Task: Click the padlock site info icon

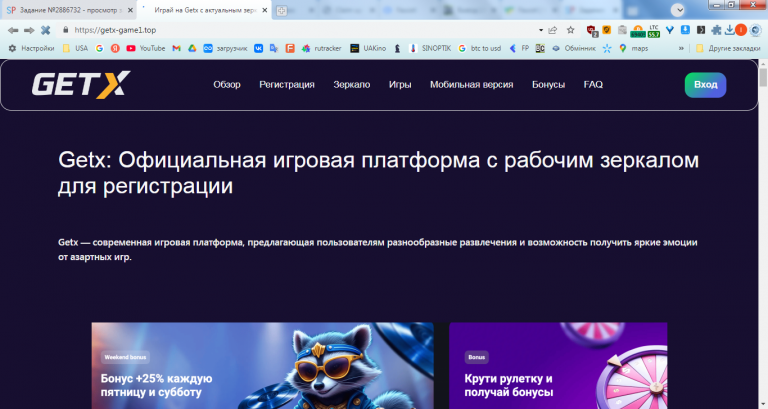Action: (66, 30)
